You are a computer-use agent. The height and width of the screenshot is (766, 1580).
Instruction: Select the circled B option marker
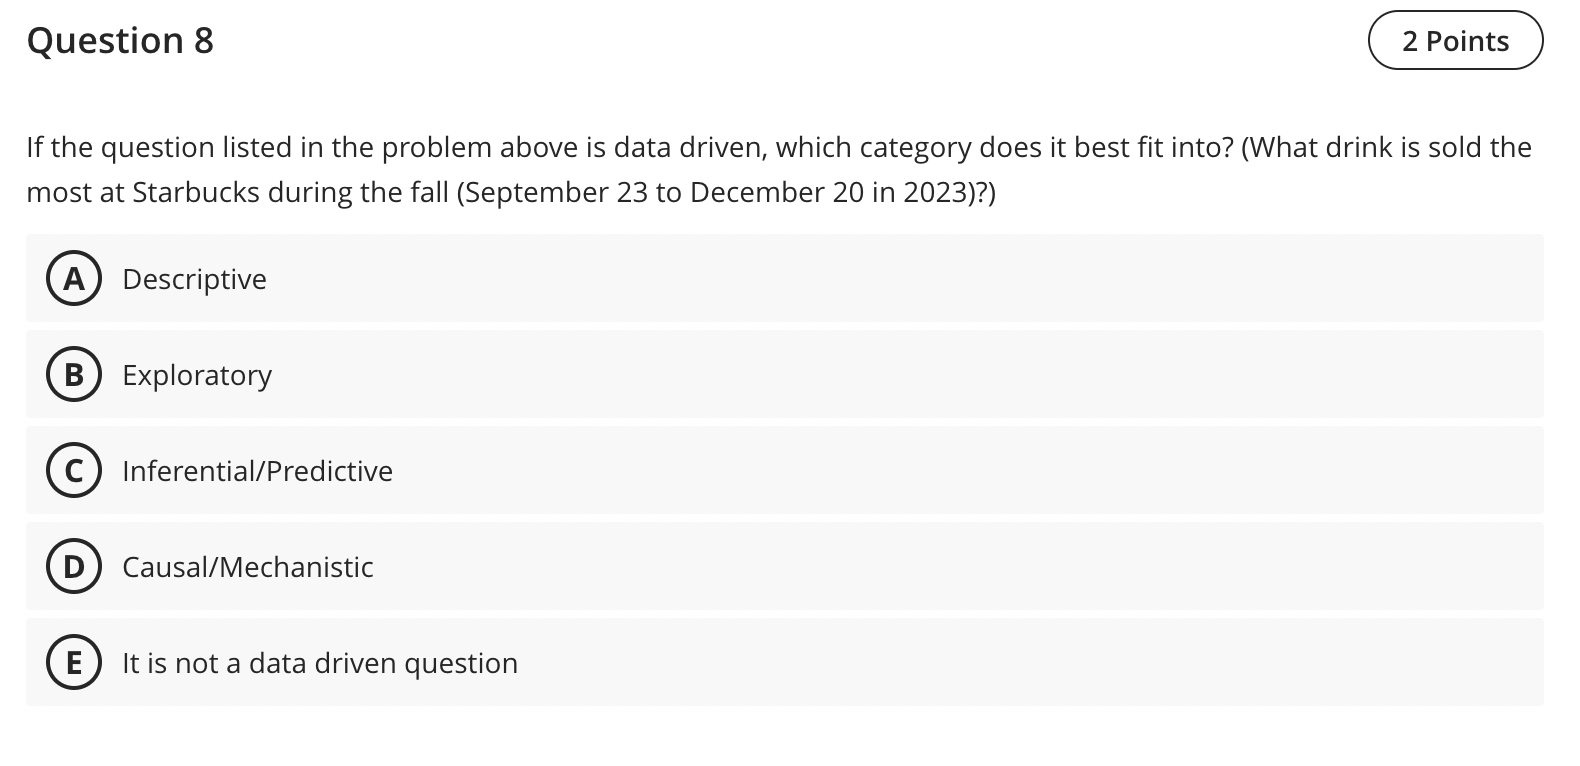(x=73, y=376)
